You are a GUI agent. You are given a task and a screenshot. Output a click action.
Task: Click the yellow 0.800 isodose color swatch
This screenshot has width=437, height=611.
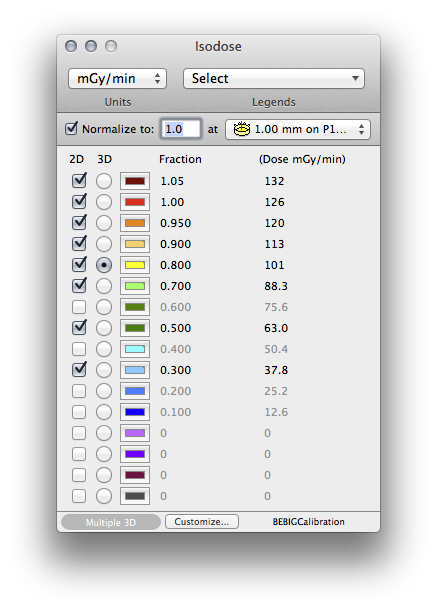135,265
